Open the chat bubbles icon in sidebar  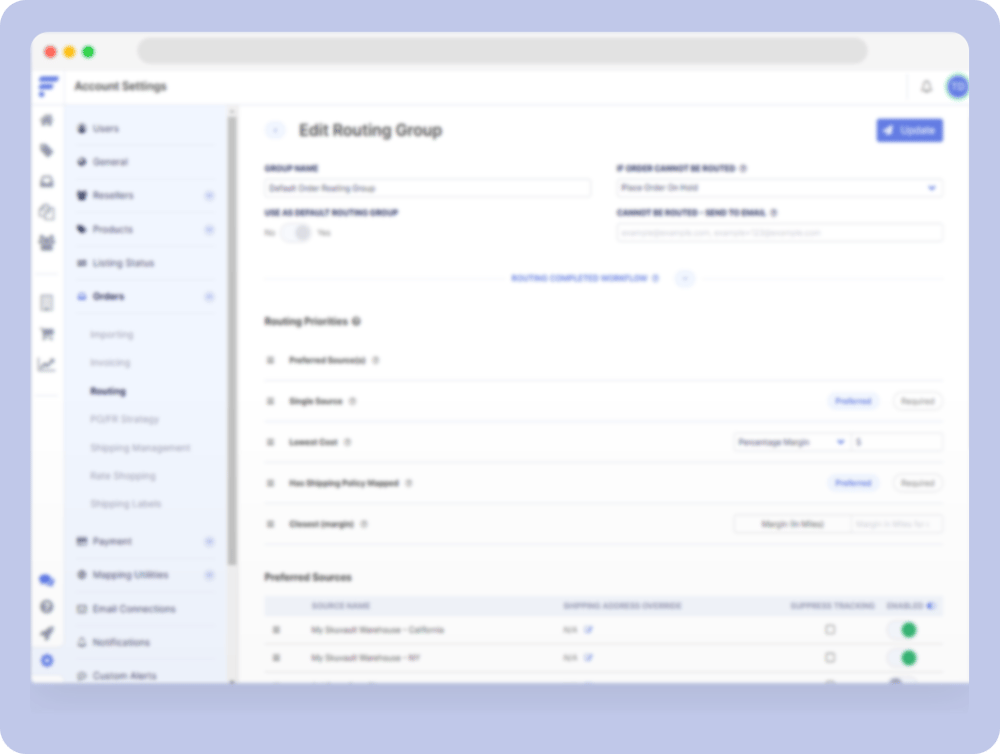(46, 580)
